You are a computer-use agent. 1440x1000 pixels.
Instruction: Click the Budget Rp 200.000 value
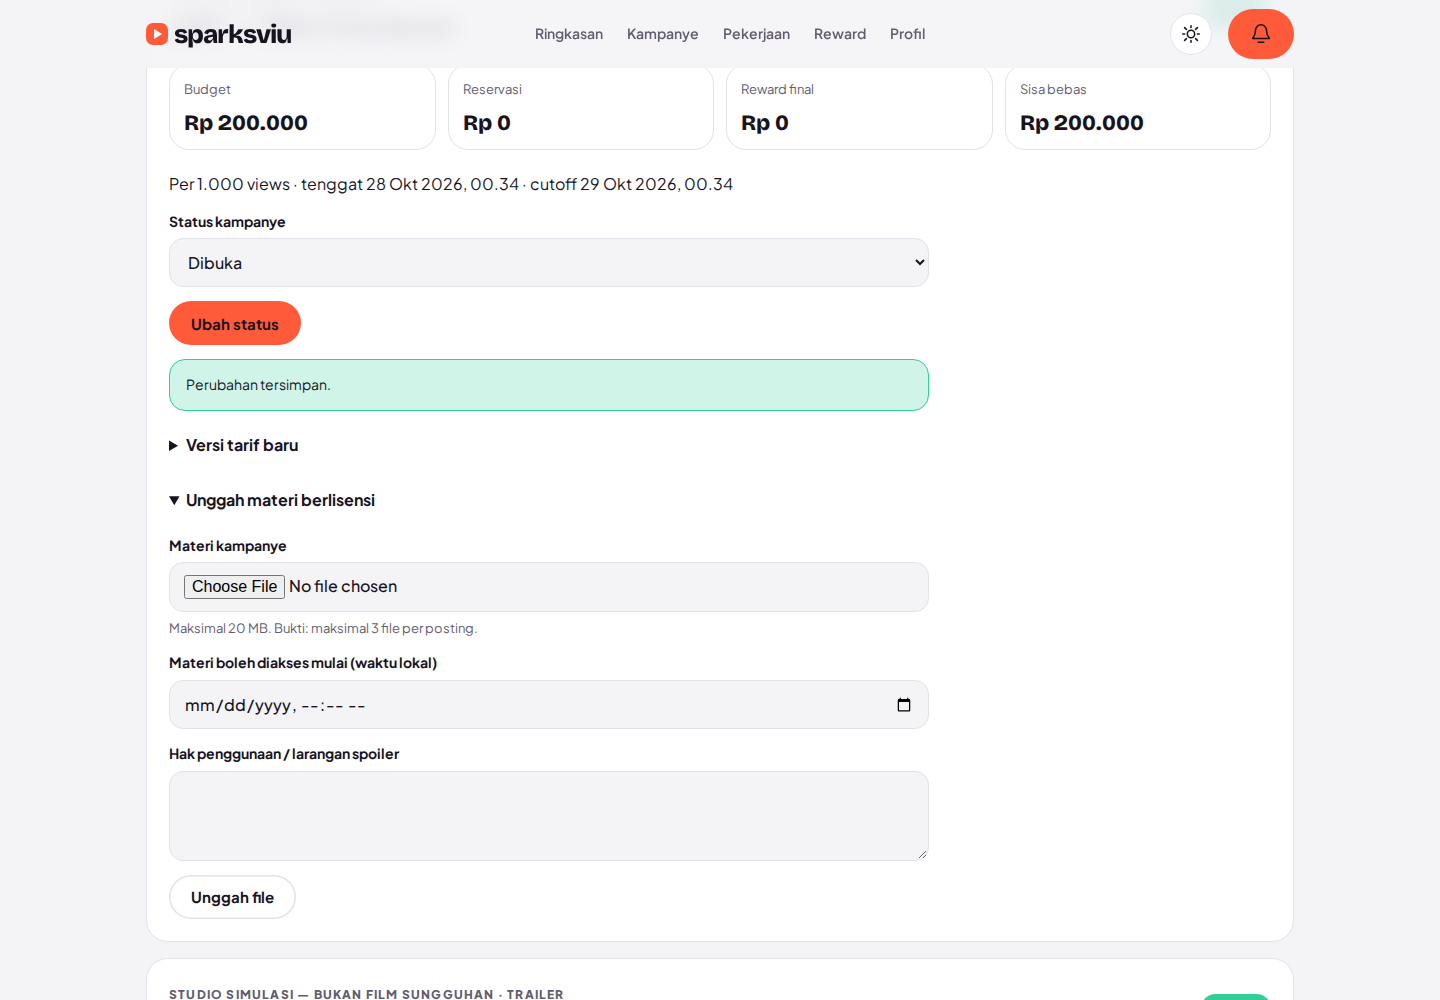click(246, 123)
